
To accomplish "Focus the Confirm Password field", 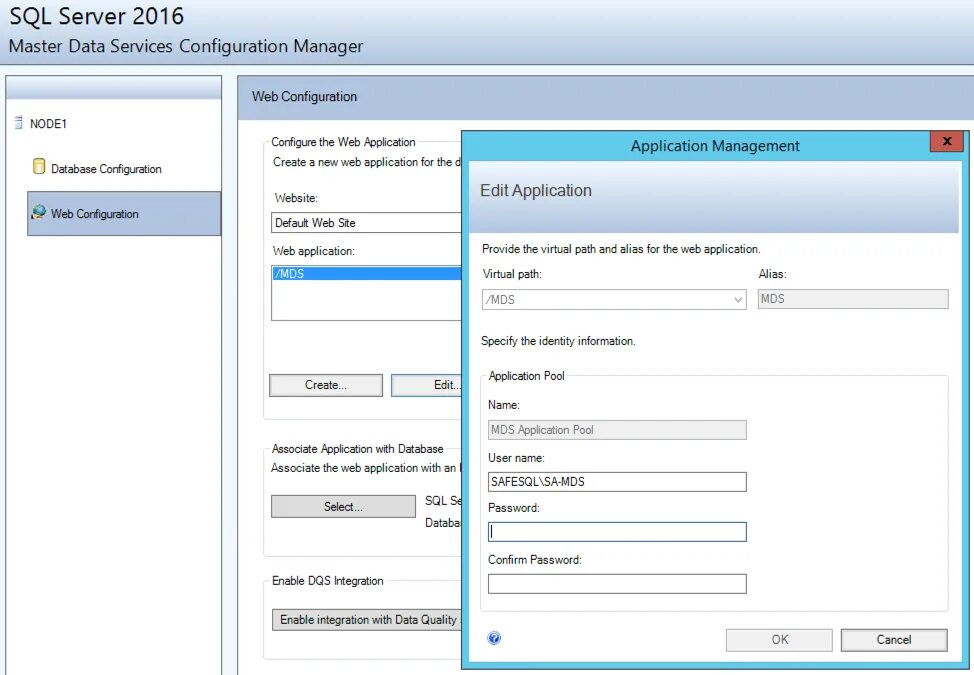I will tap(617, 584).
